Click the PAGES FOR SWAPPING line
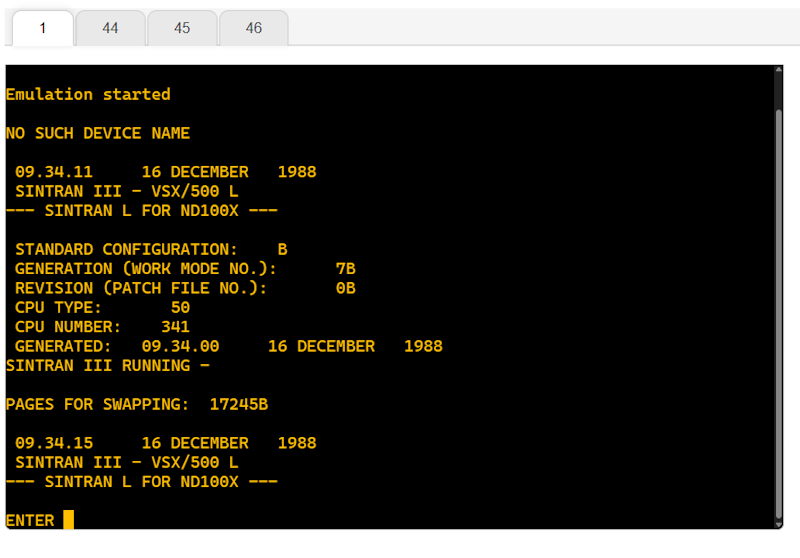Viewport: 800px width, 558px height. (136, 404)
